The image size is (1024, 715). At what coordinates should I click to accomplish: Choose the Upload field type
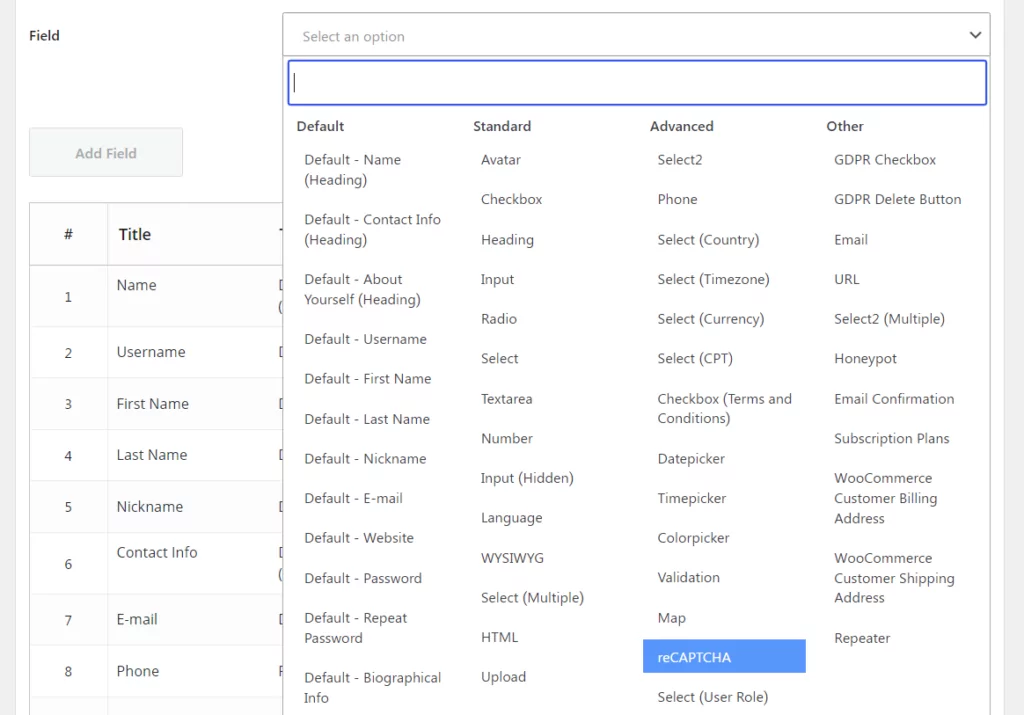coord(504,677)
